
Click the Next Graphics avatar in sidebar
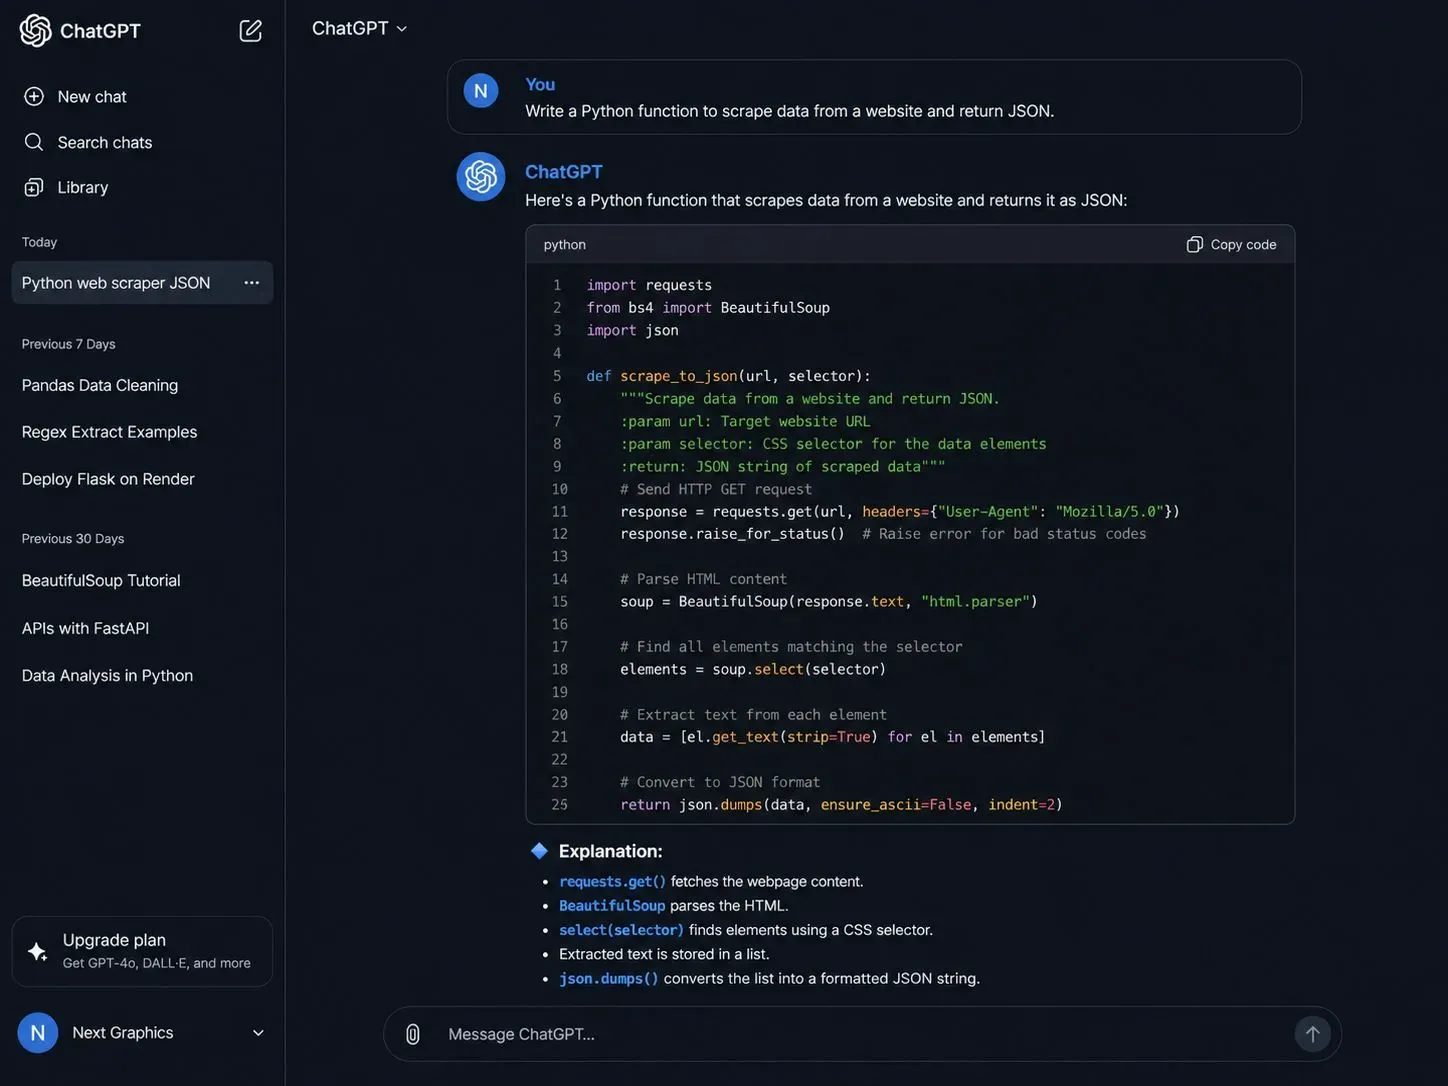[38, 1033]
